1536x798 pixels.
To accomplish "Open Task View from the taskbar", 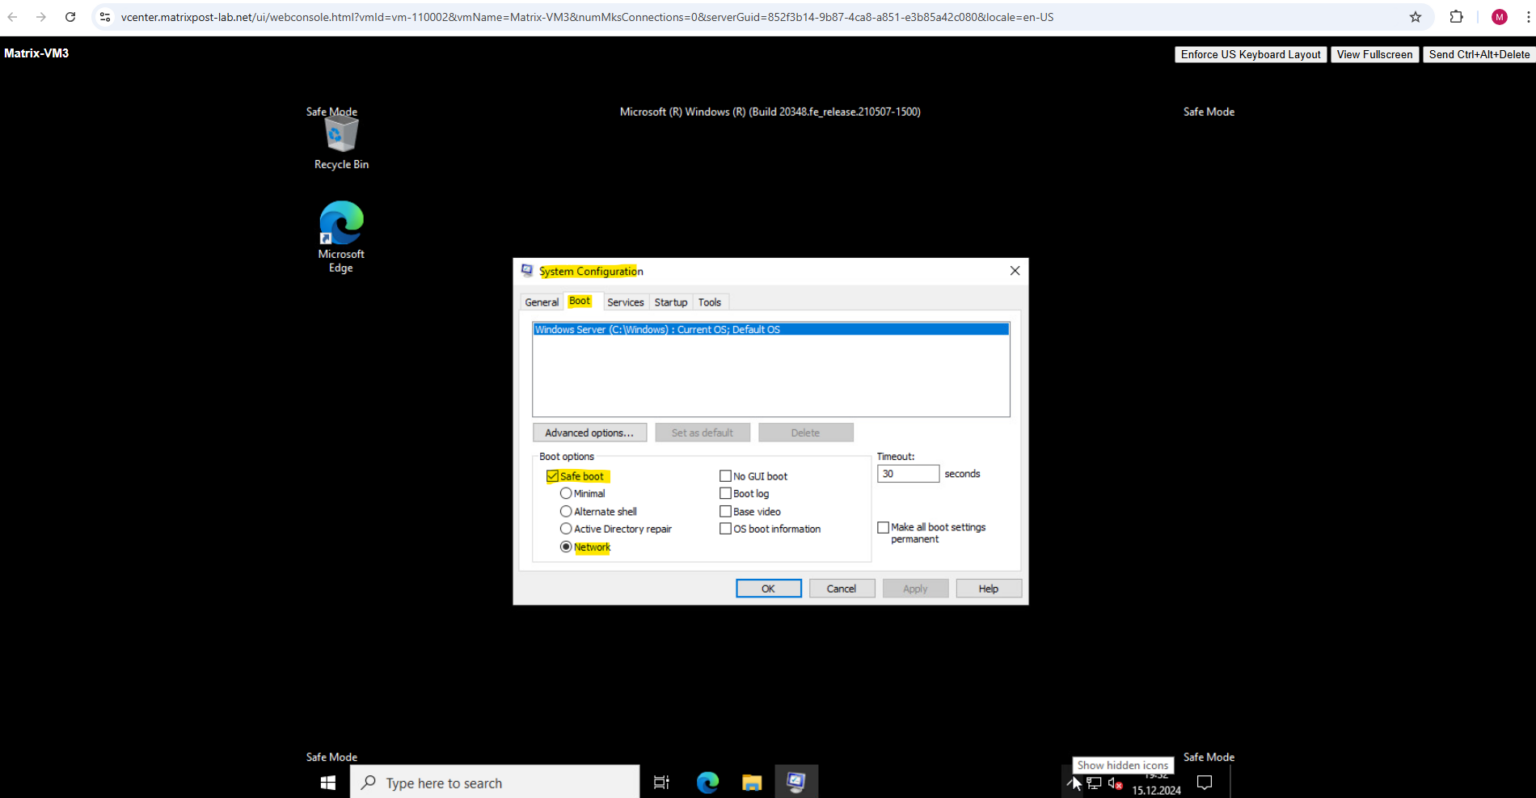I will (661, 782).
